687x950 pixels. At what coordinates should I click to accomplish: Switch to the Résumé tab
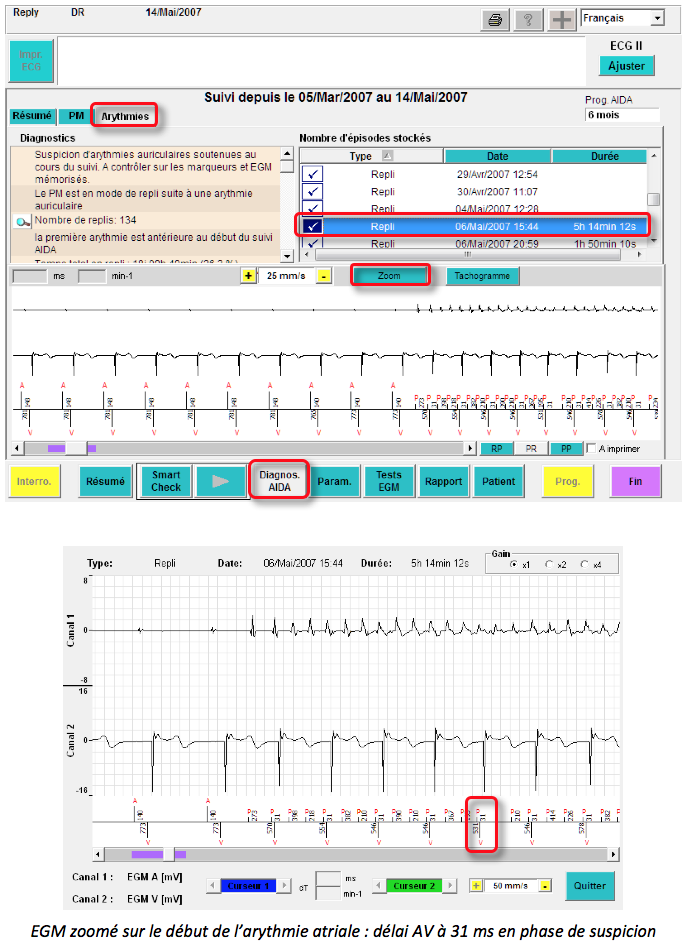coord(30,116)
